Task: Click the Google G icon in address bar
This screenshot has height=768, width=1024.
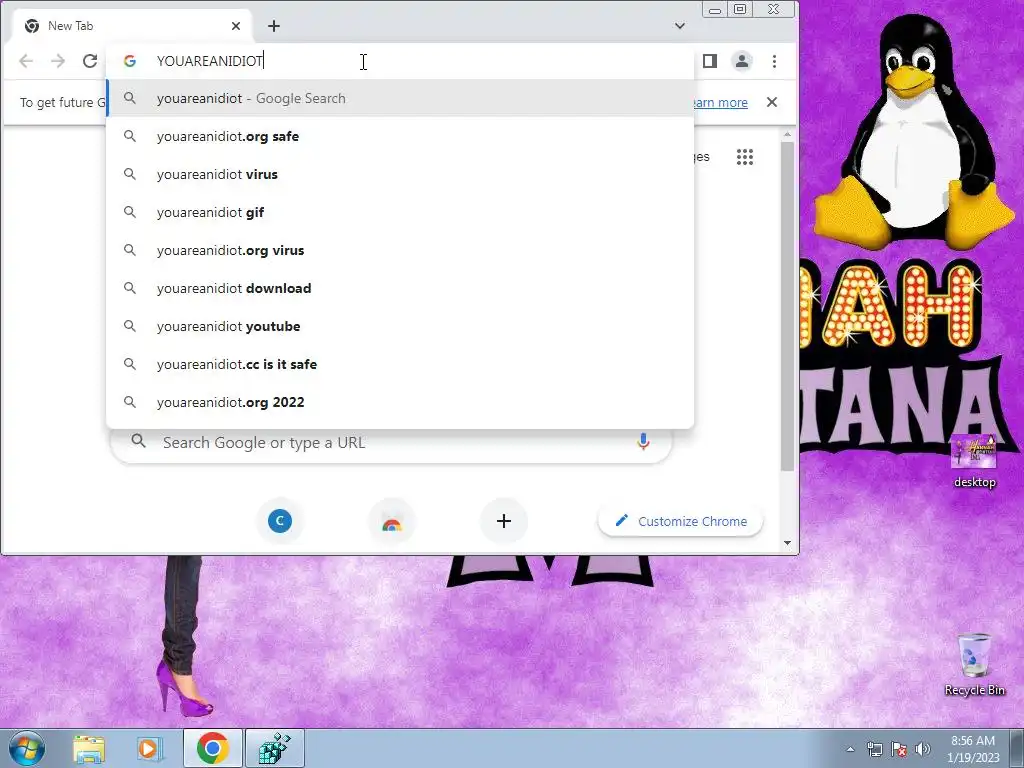Action: [130, 61]
